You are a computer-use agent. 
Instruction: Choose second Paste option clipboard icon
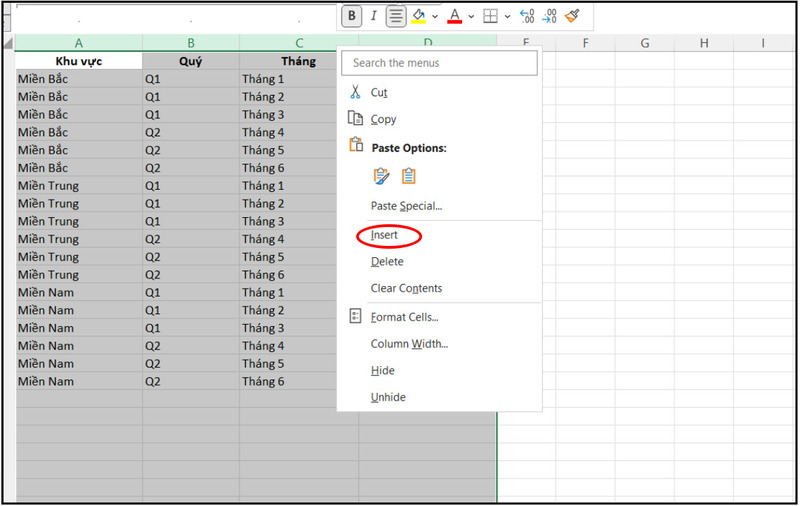pyautogui.click(x=408, y=176)
